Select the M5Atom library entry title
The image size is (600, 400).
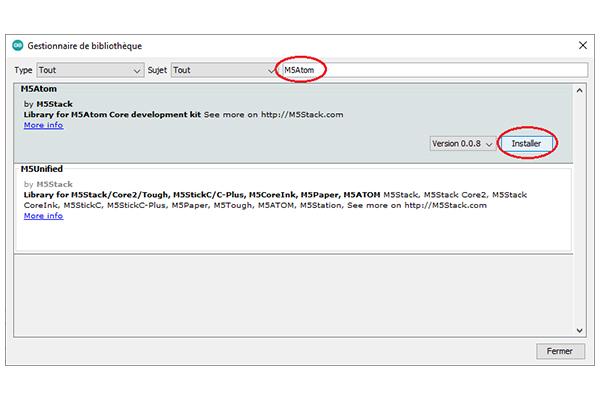click(x=39, y=89)
